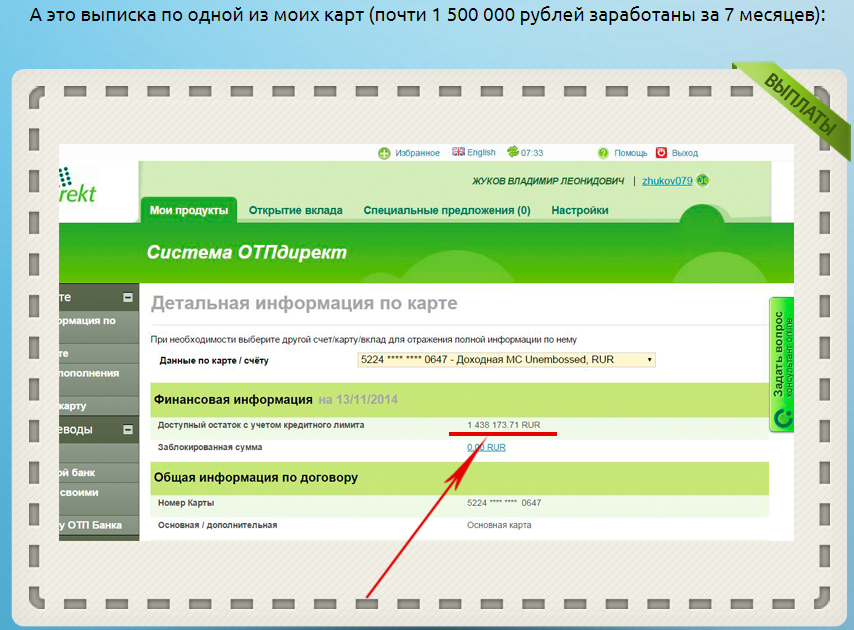This screenshot has height=630, width=854.
Task: Click the Задать вопрос online consultant button
Action: 782,364
